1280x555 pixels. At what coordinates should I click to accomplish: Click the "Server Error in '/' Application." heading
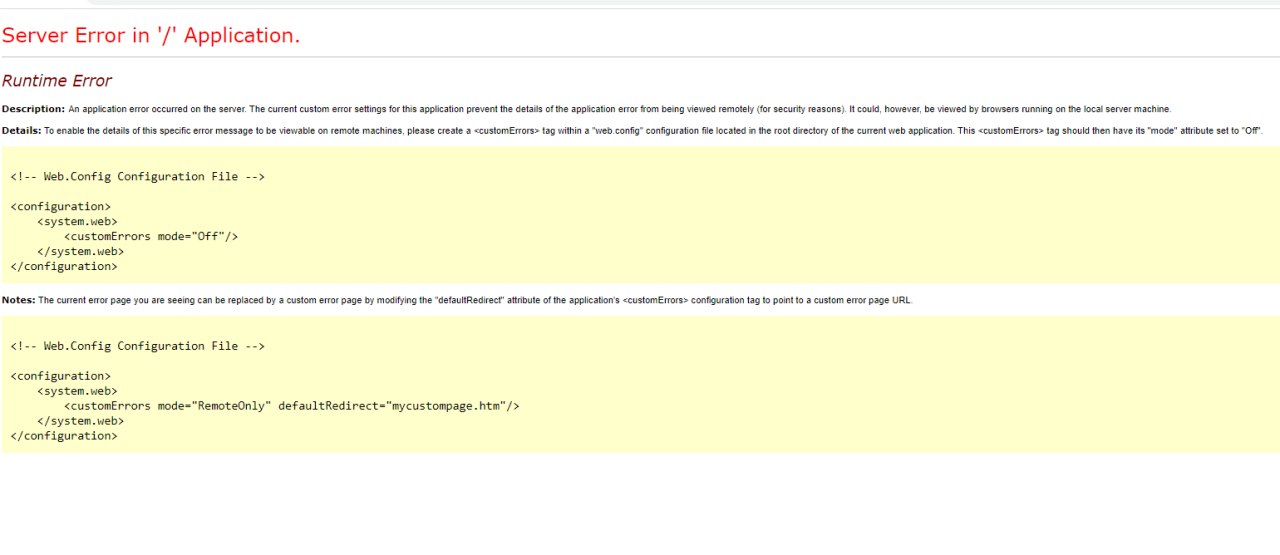click(151, 35)
